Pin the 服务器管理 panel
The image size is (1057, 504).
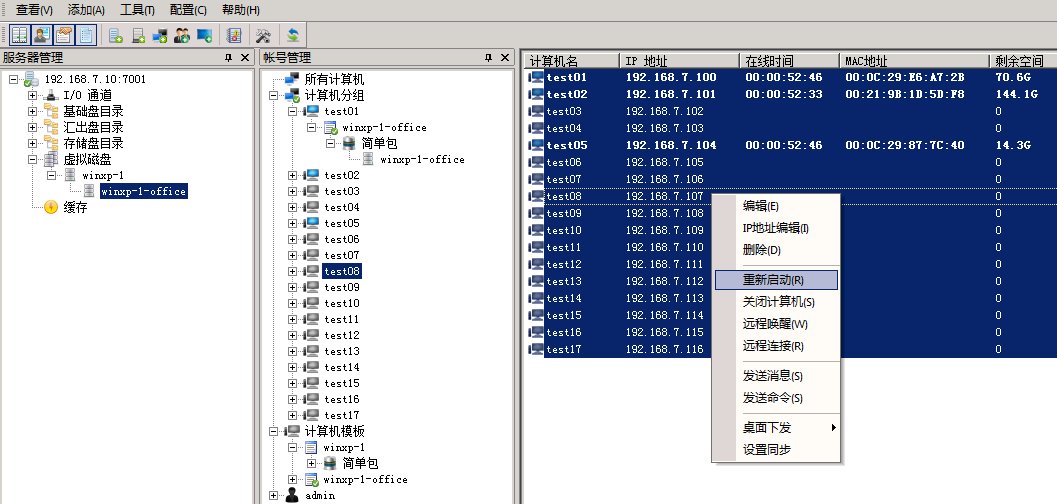(x=229, y=58)
